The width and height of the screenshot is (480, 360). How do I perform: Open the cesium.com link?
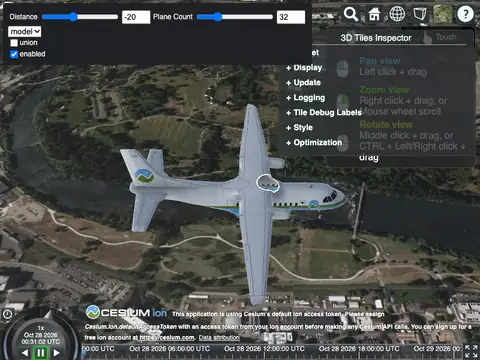[x=167, y=338]
